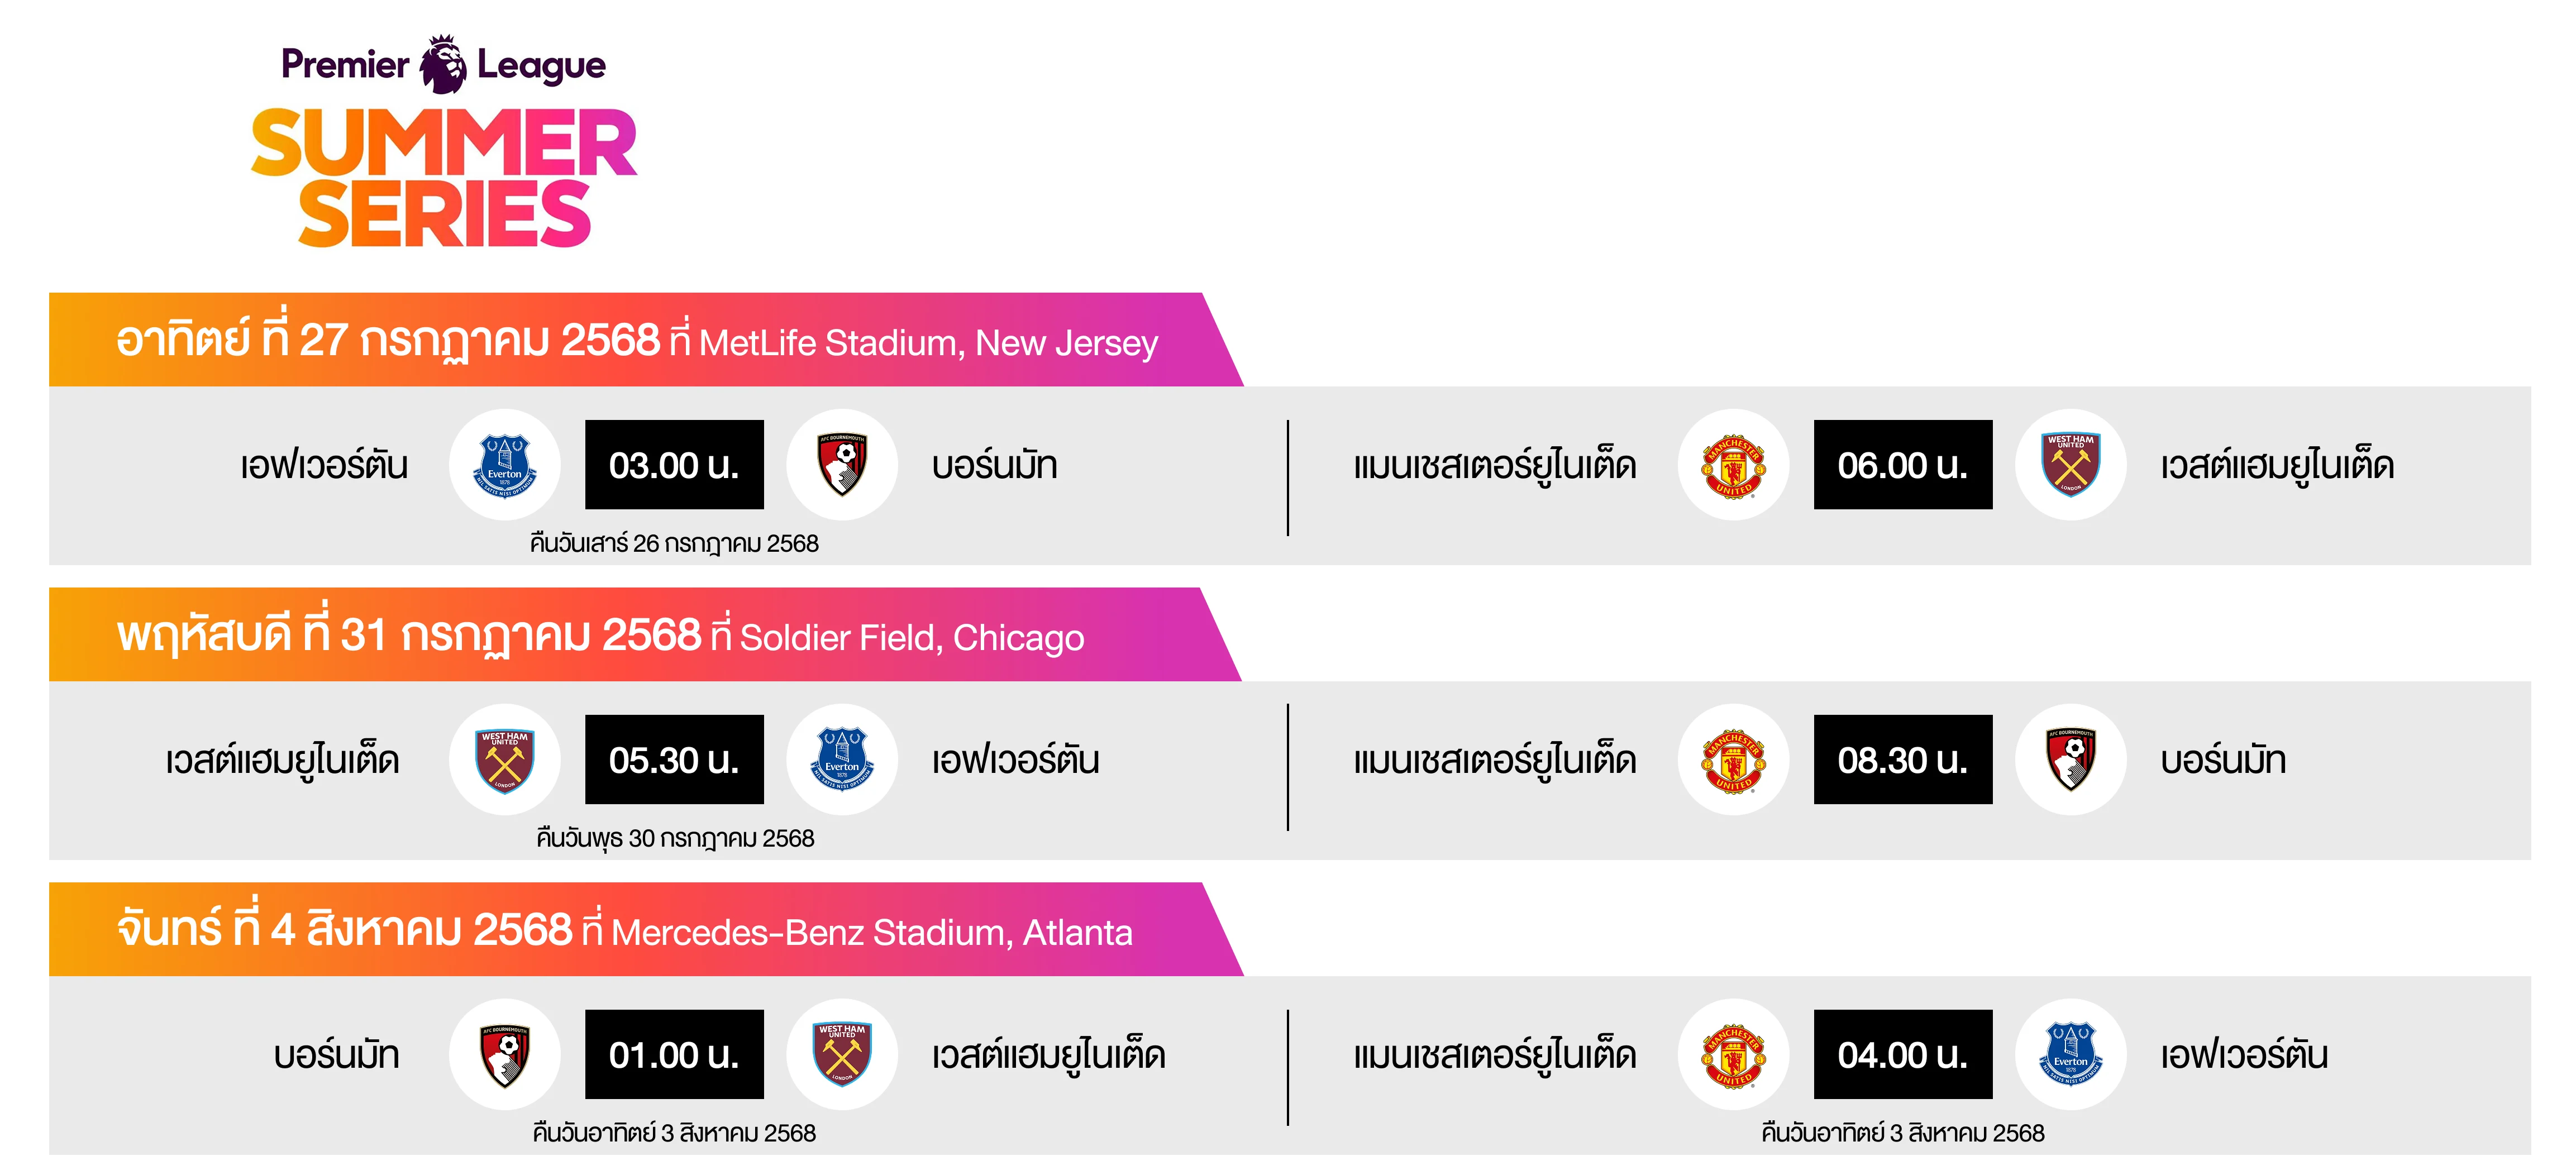This screenshot has width=2576, height=1175.
Task: Click West Ham crest in 06.00 match
Action: (x=2070, y=465)
